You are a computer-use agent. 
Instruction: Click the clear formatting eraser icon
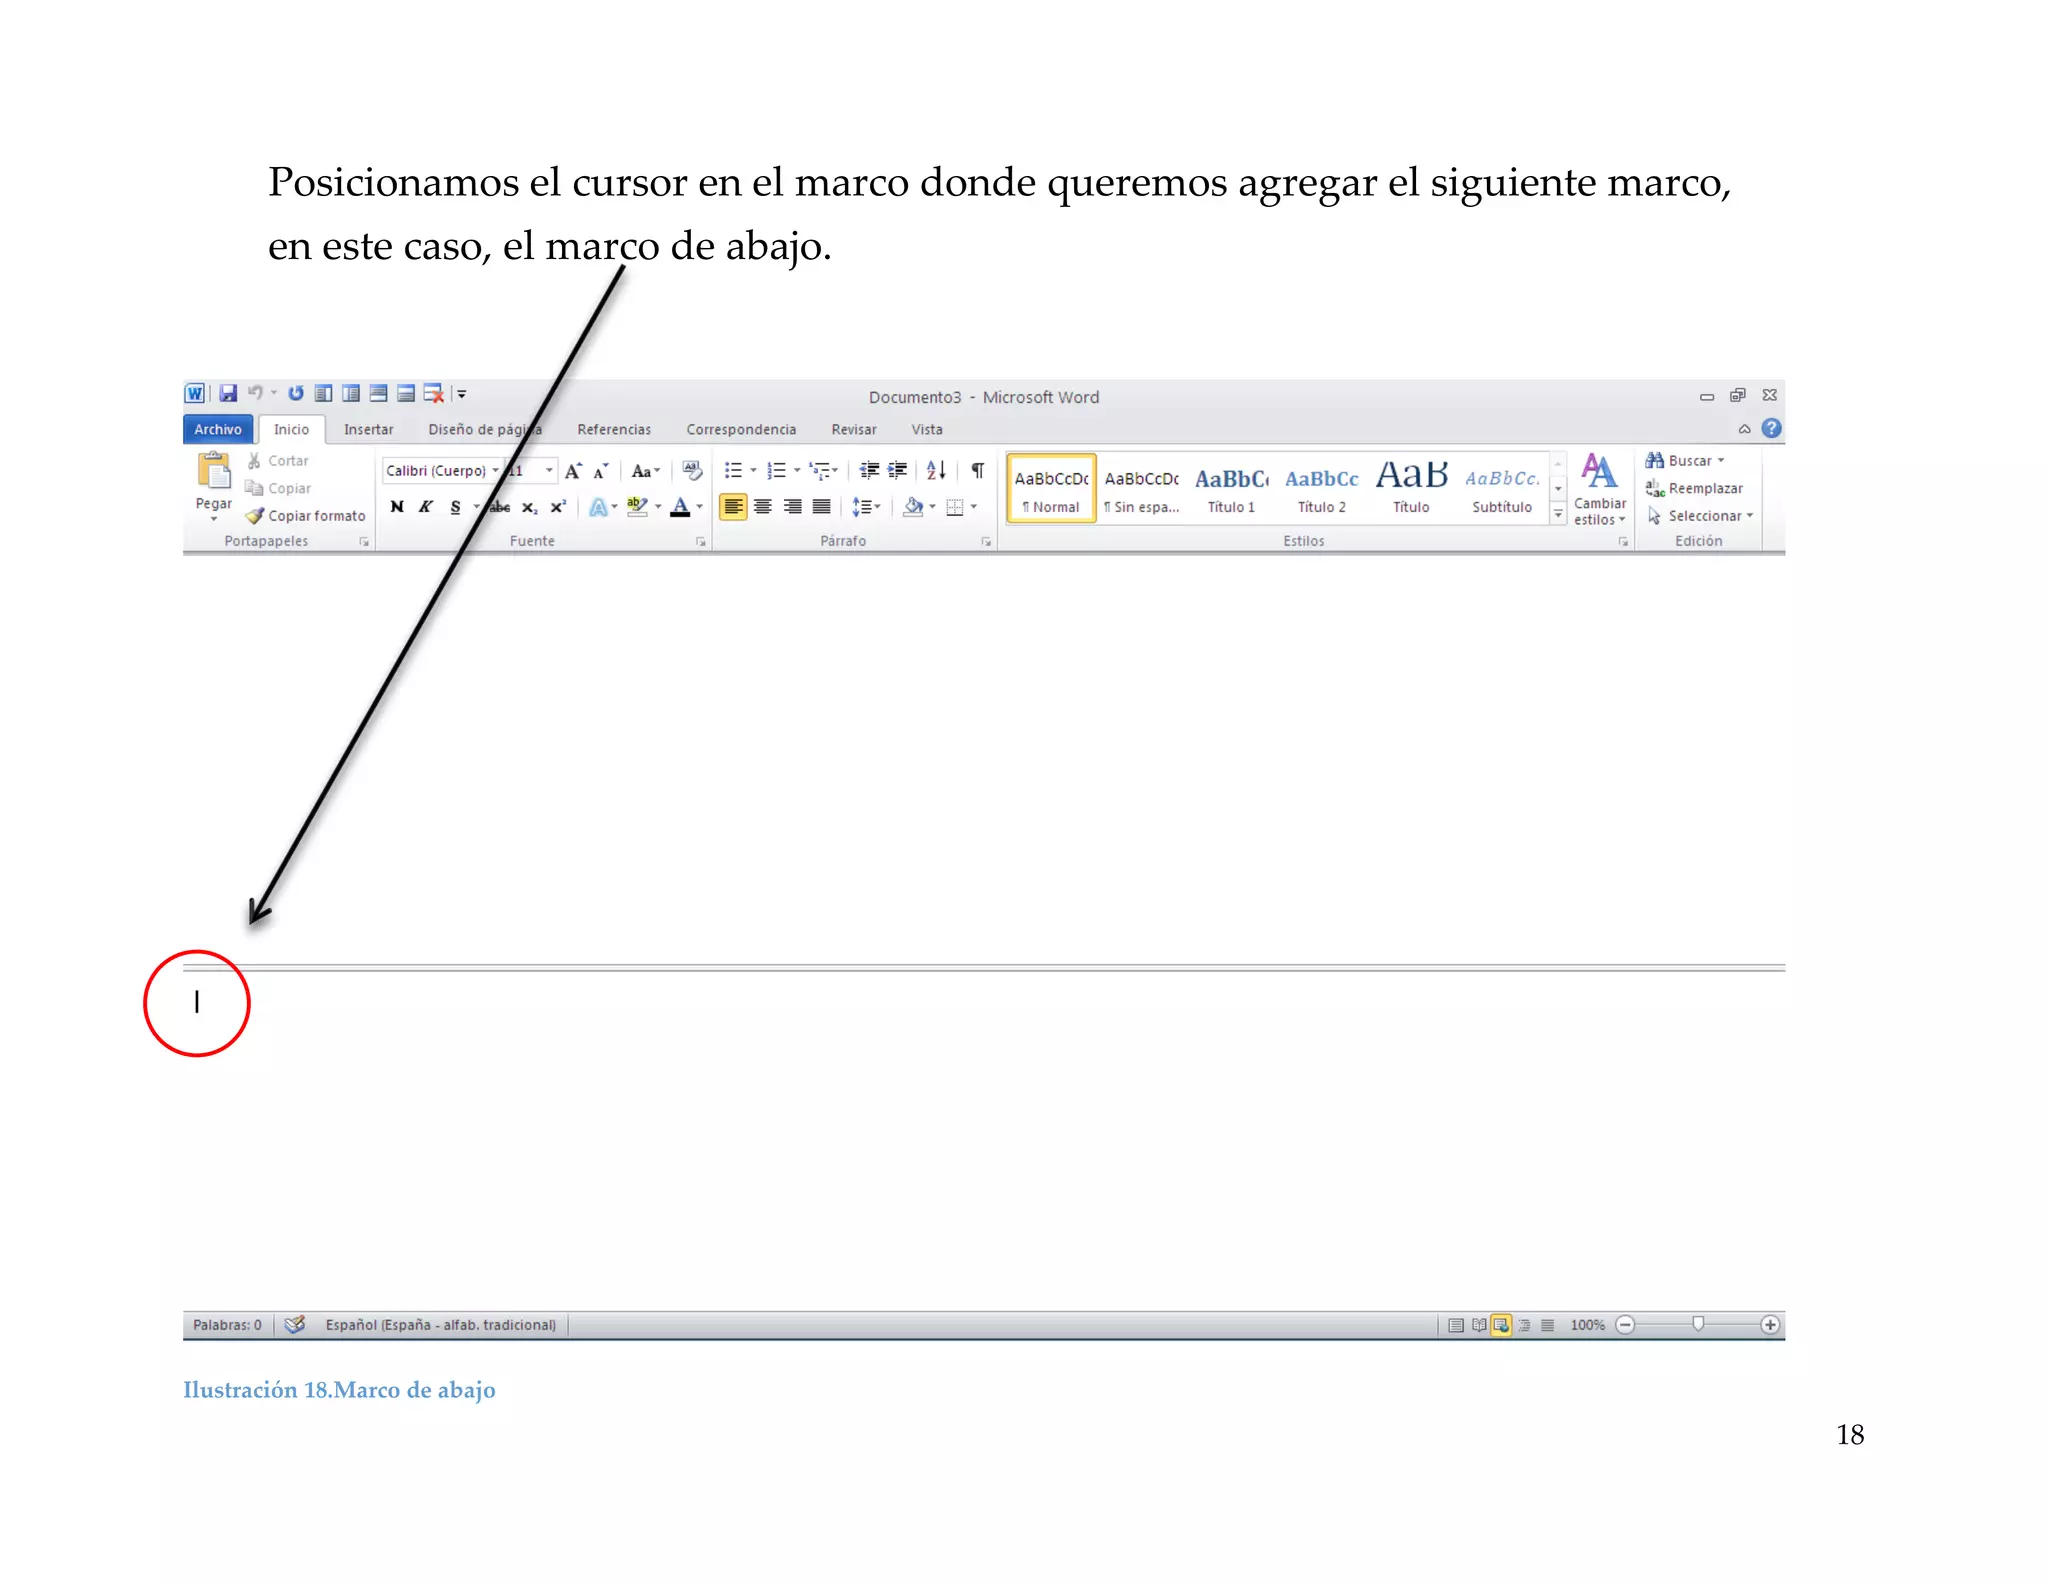691,471
